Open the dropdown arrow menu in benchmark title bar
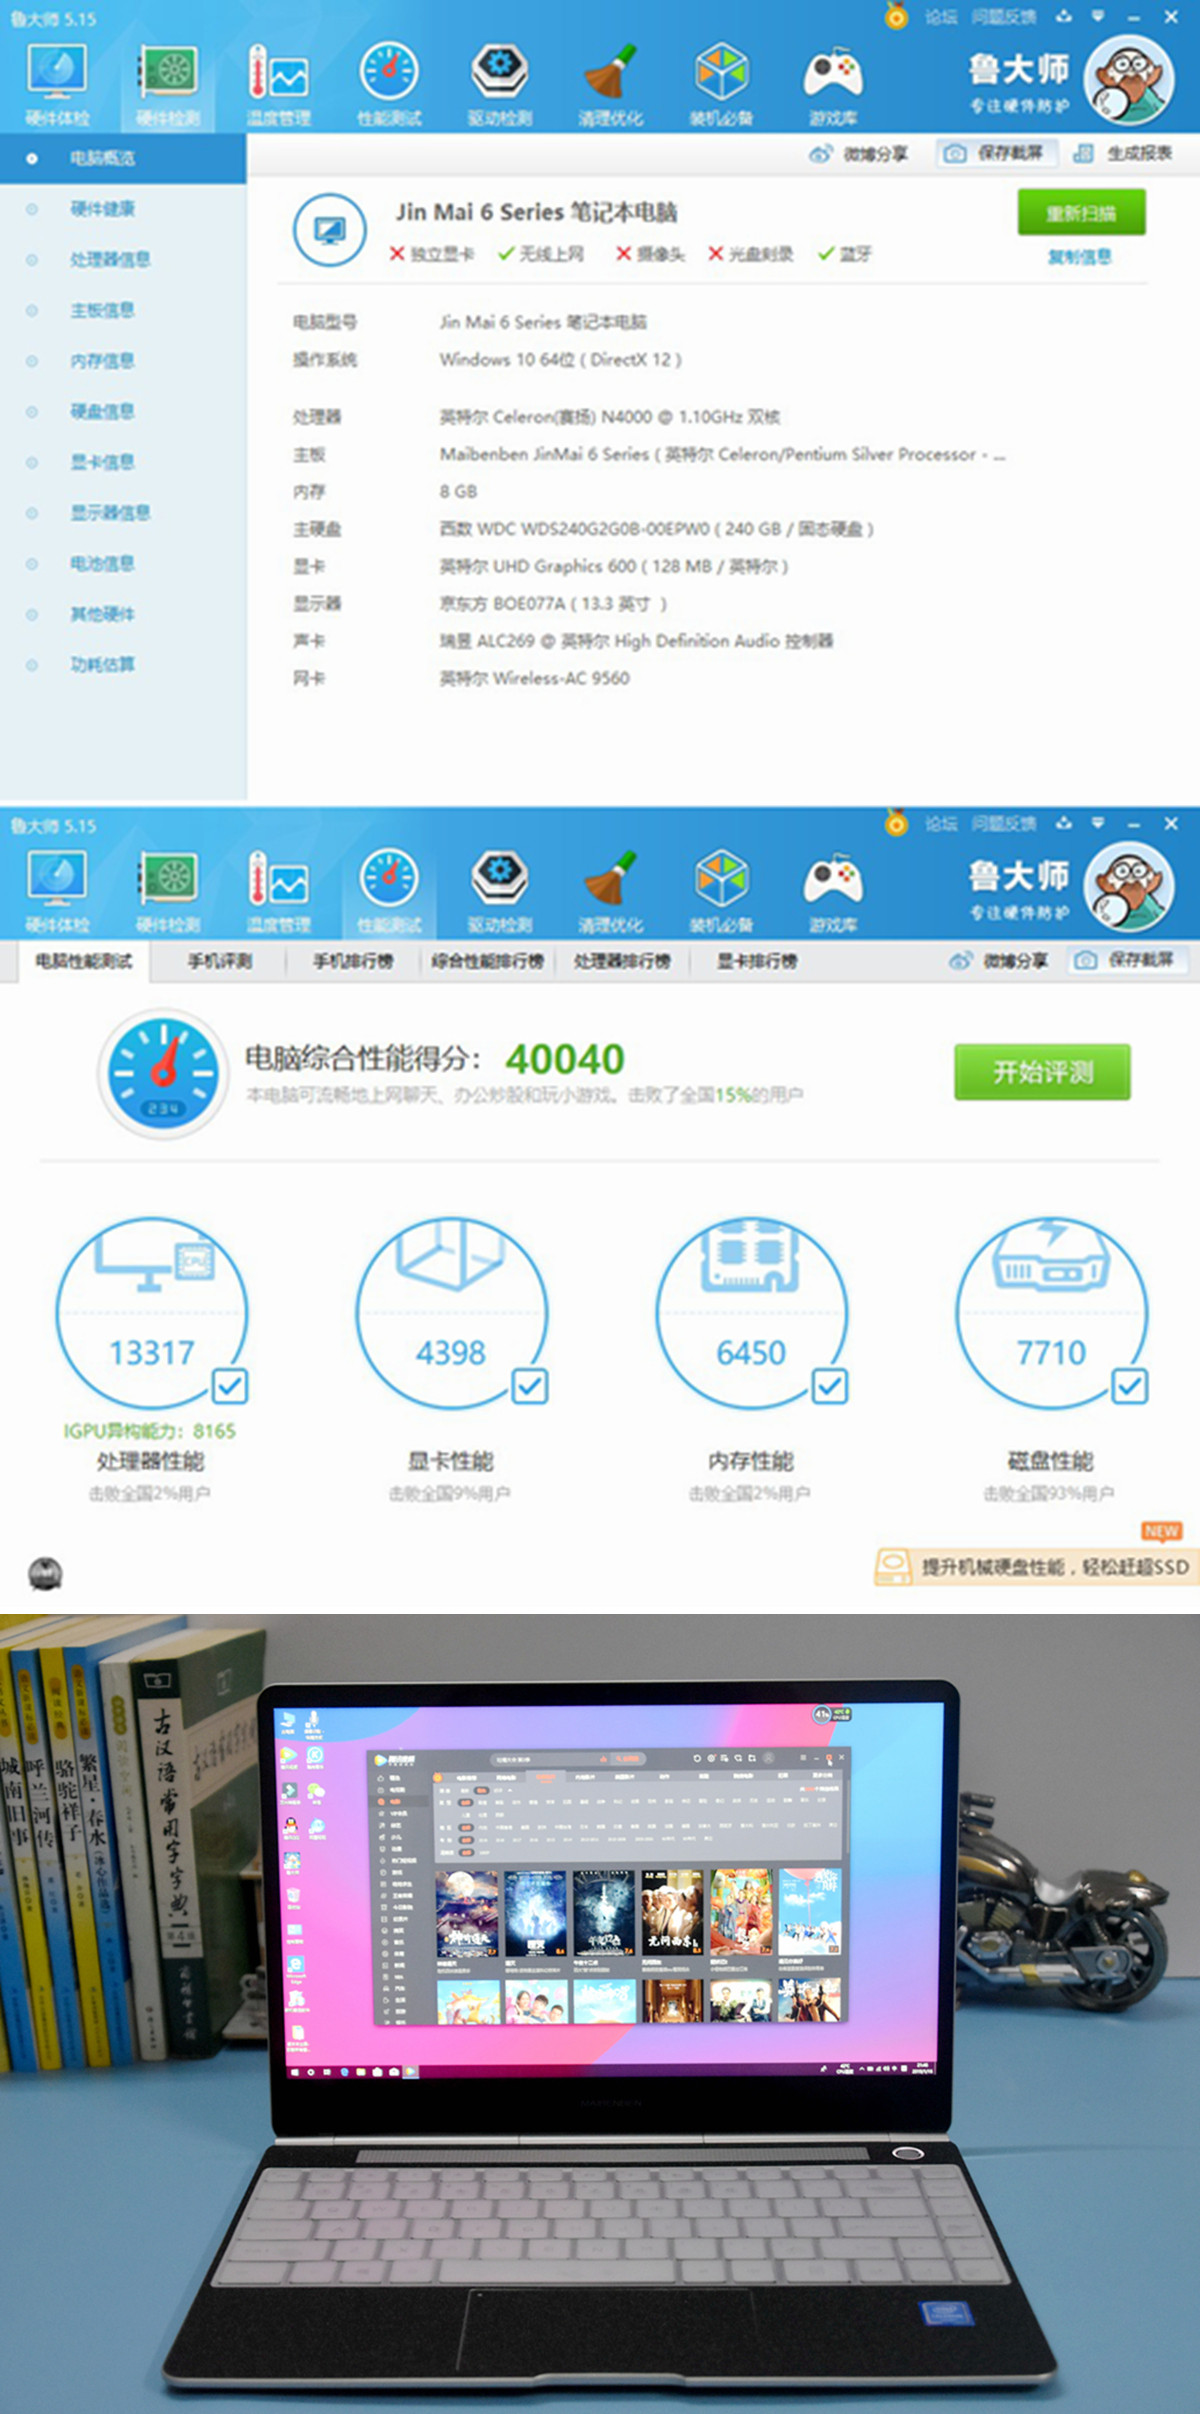The image size is (1200, 2414). pyautogui.click(x=1098, y=823)
